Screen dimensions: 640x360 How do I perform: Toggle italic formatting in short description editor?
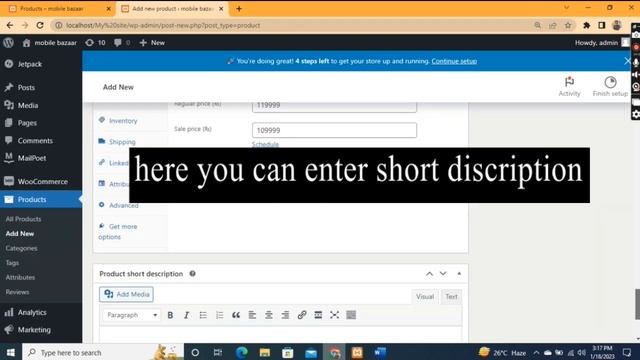coord(187,315)
